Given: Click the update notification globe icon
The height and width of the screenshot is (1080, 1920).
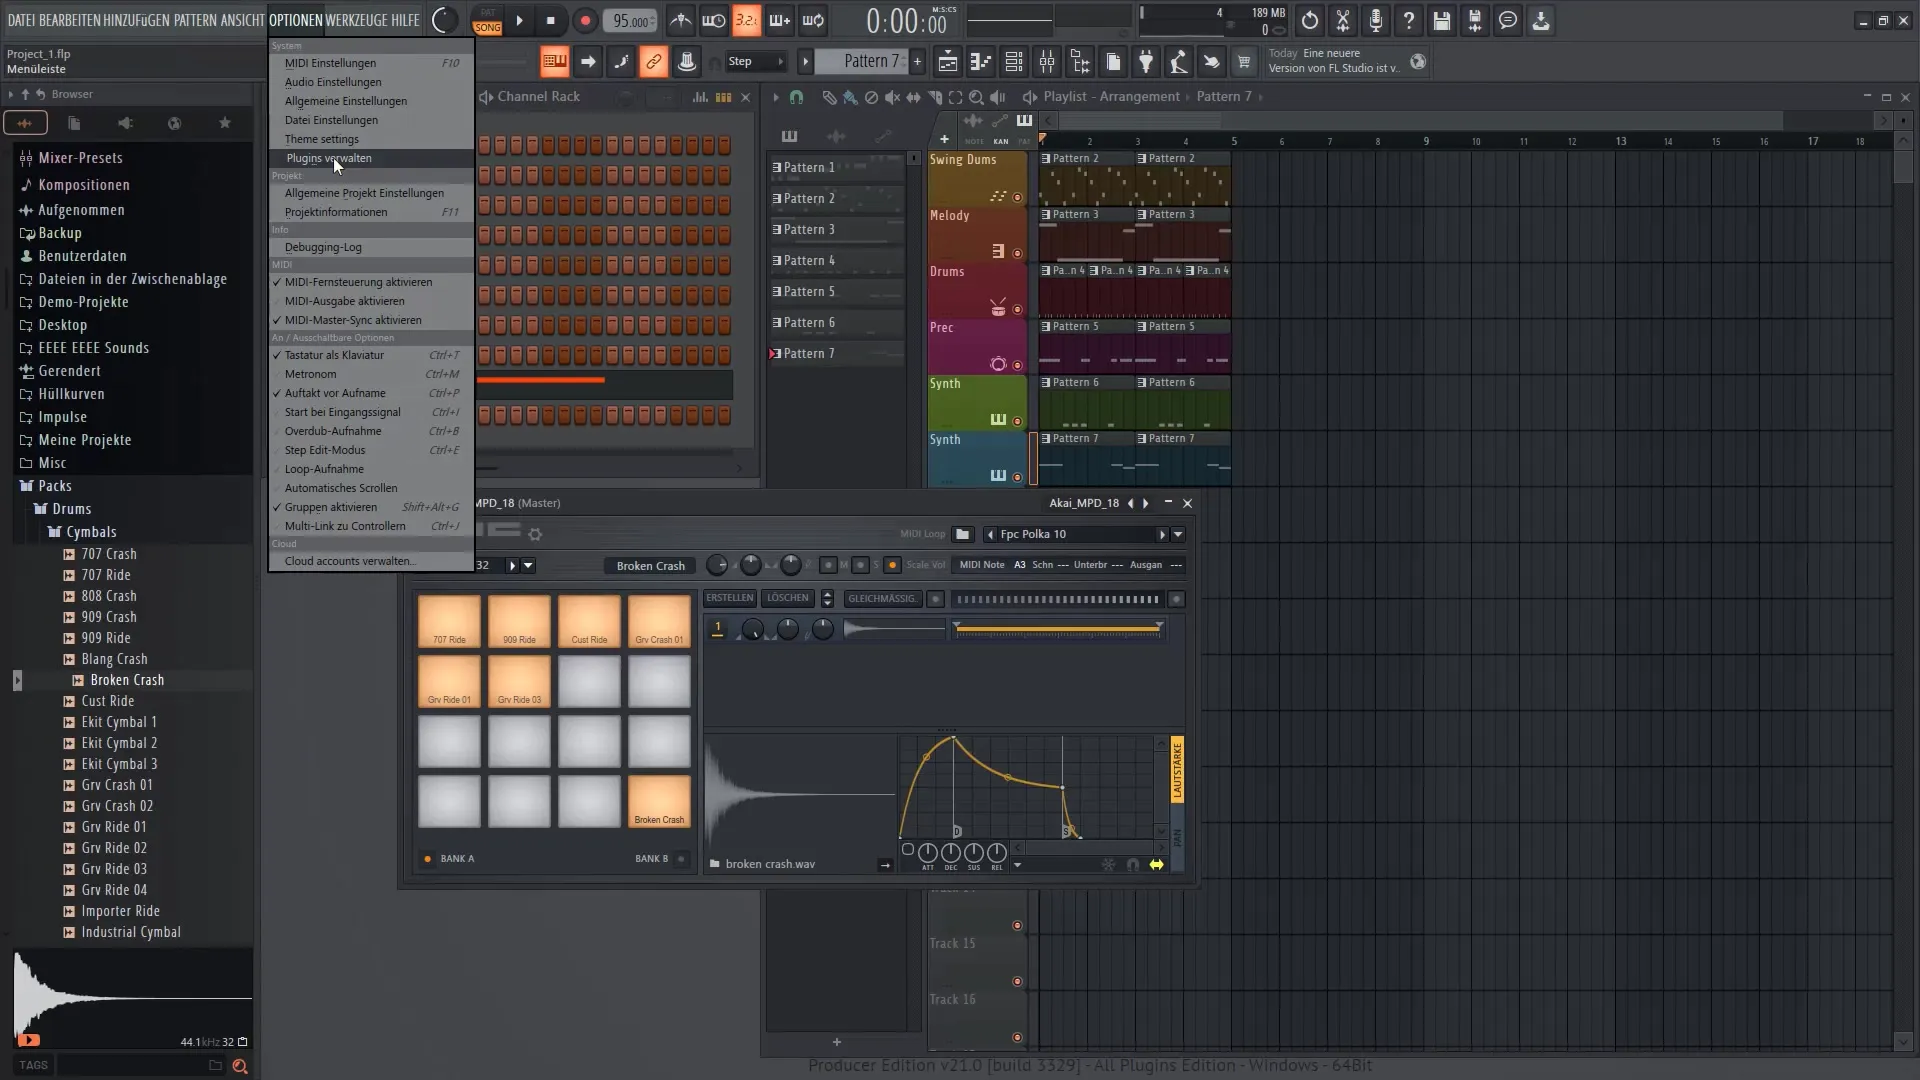Looking at the screenshot, I should click(1417, 62).
